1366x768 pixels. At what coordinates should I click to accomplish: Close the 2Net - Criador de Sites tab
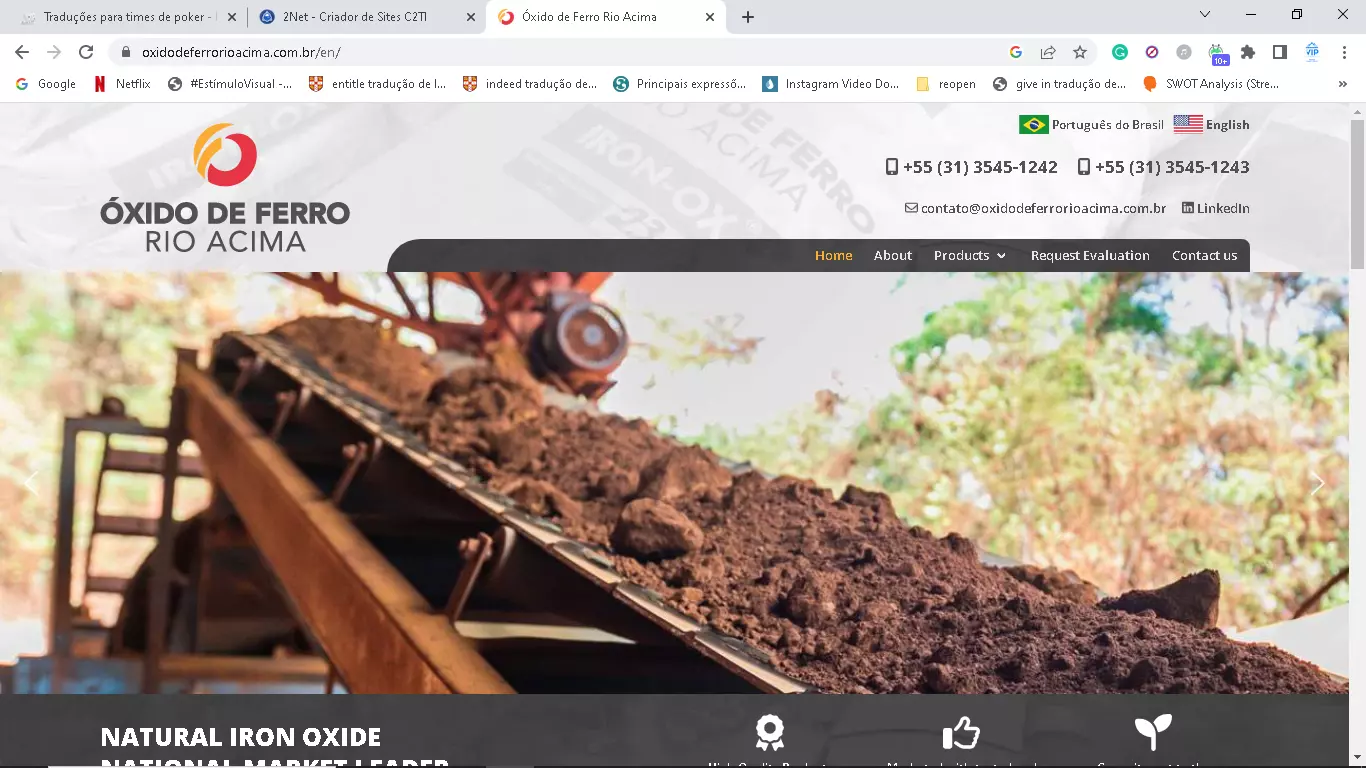pyautogui.click(x=471, y=17)
